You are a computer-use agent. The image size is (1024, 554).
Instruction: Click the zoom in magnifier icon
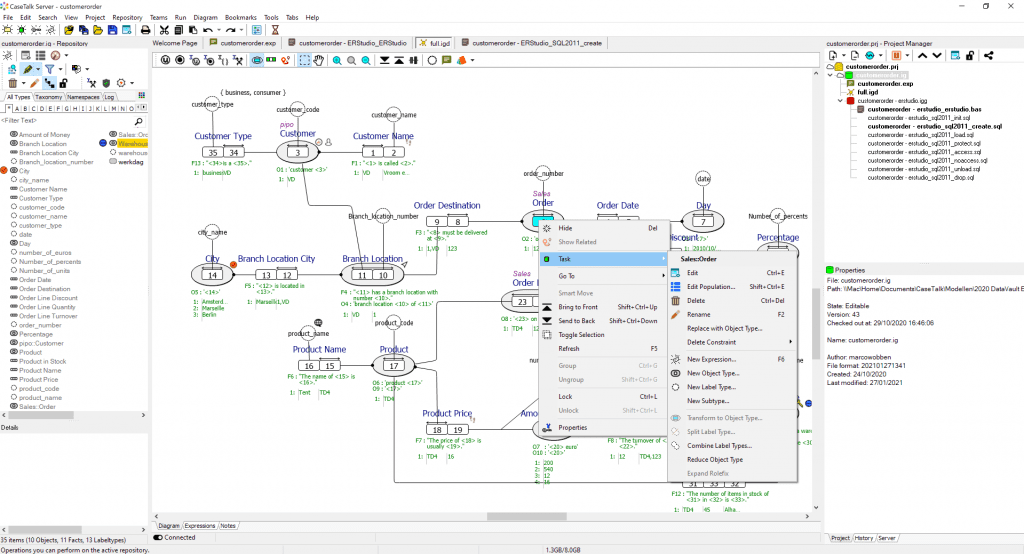(x=337, y=60)
